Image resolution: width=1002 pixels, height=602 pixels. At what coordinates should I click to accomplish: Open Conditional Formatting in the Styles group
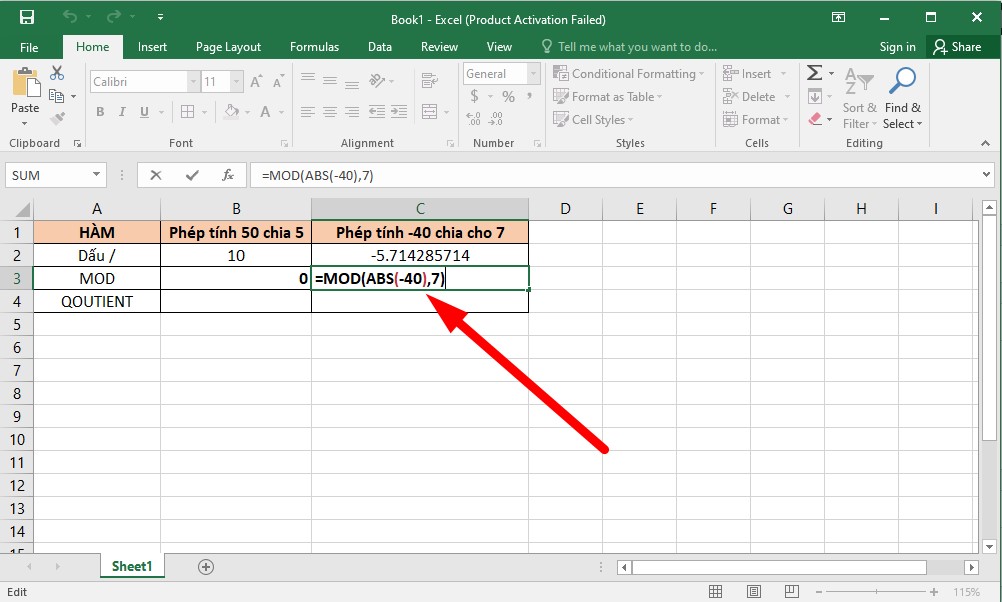pyautogui.click(x=628, y=73)
